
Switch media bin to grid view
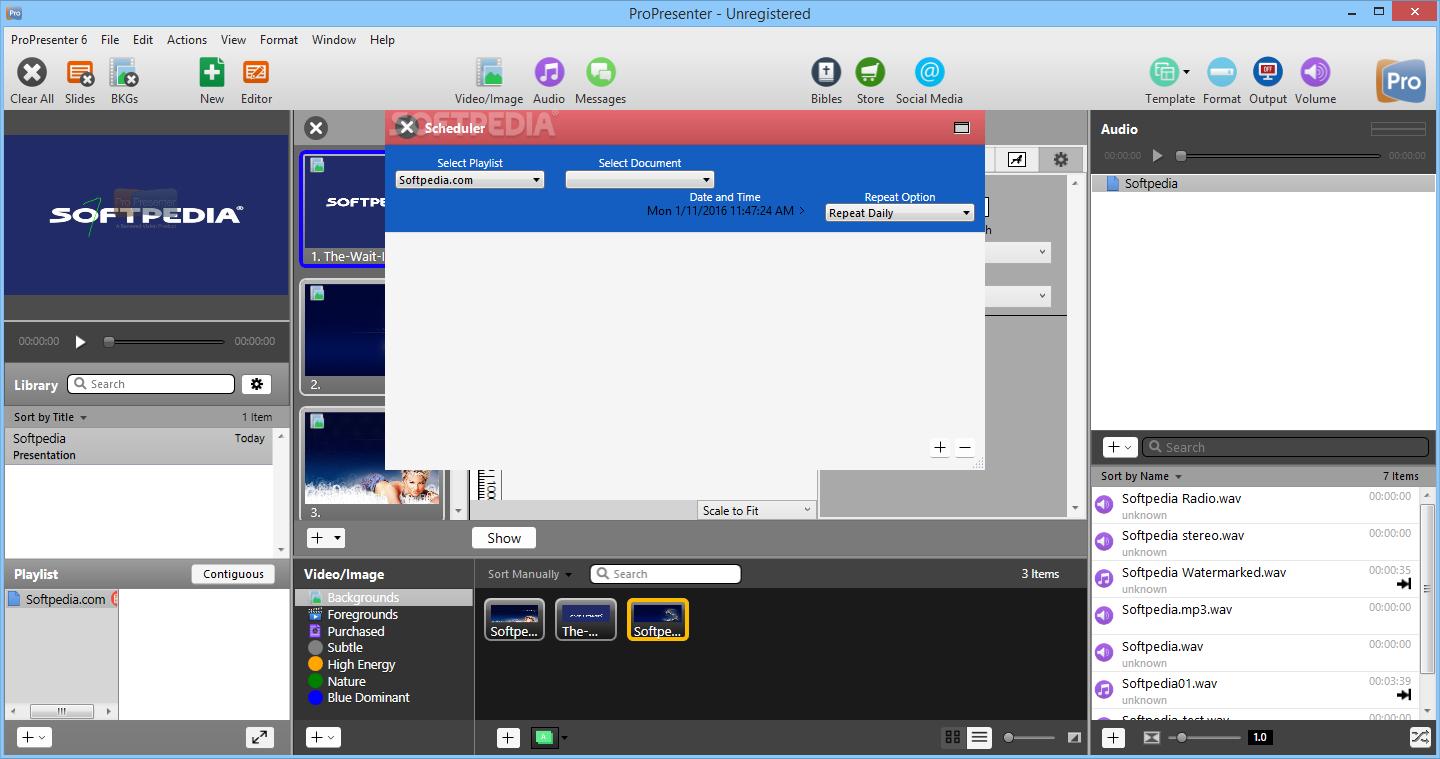click(x=953, y=737)
